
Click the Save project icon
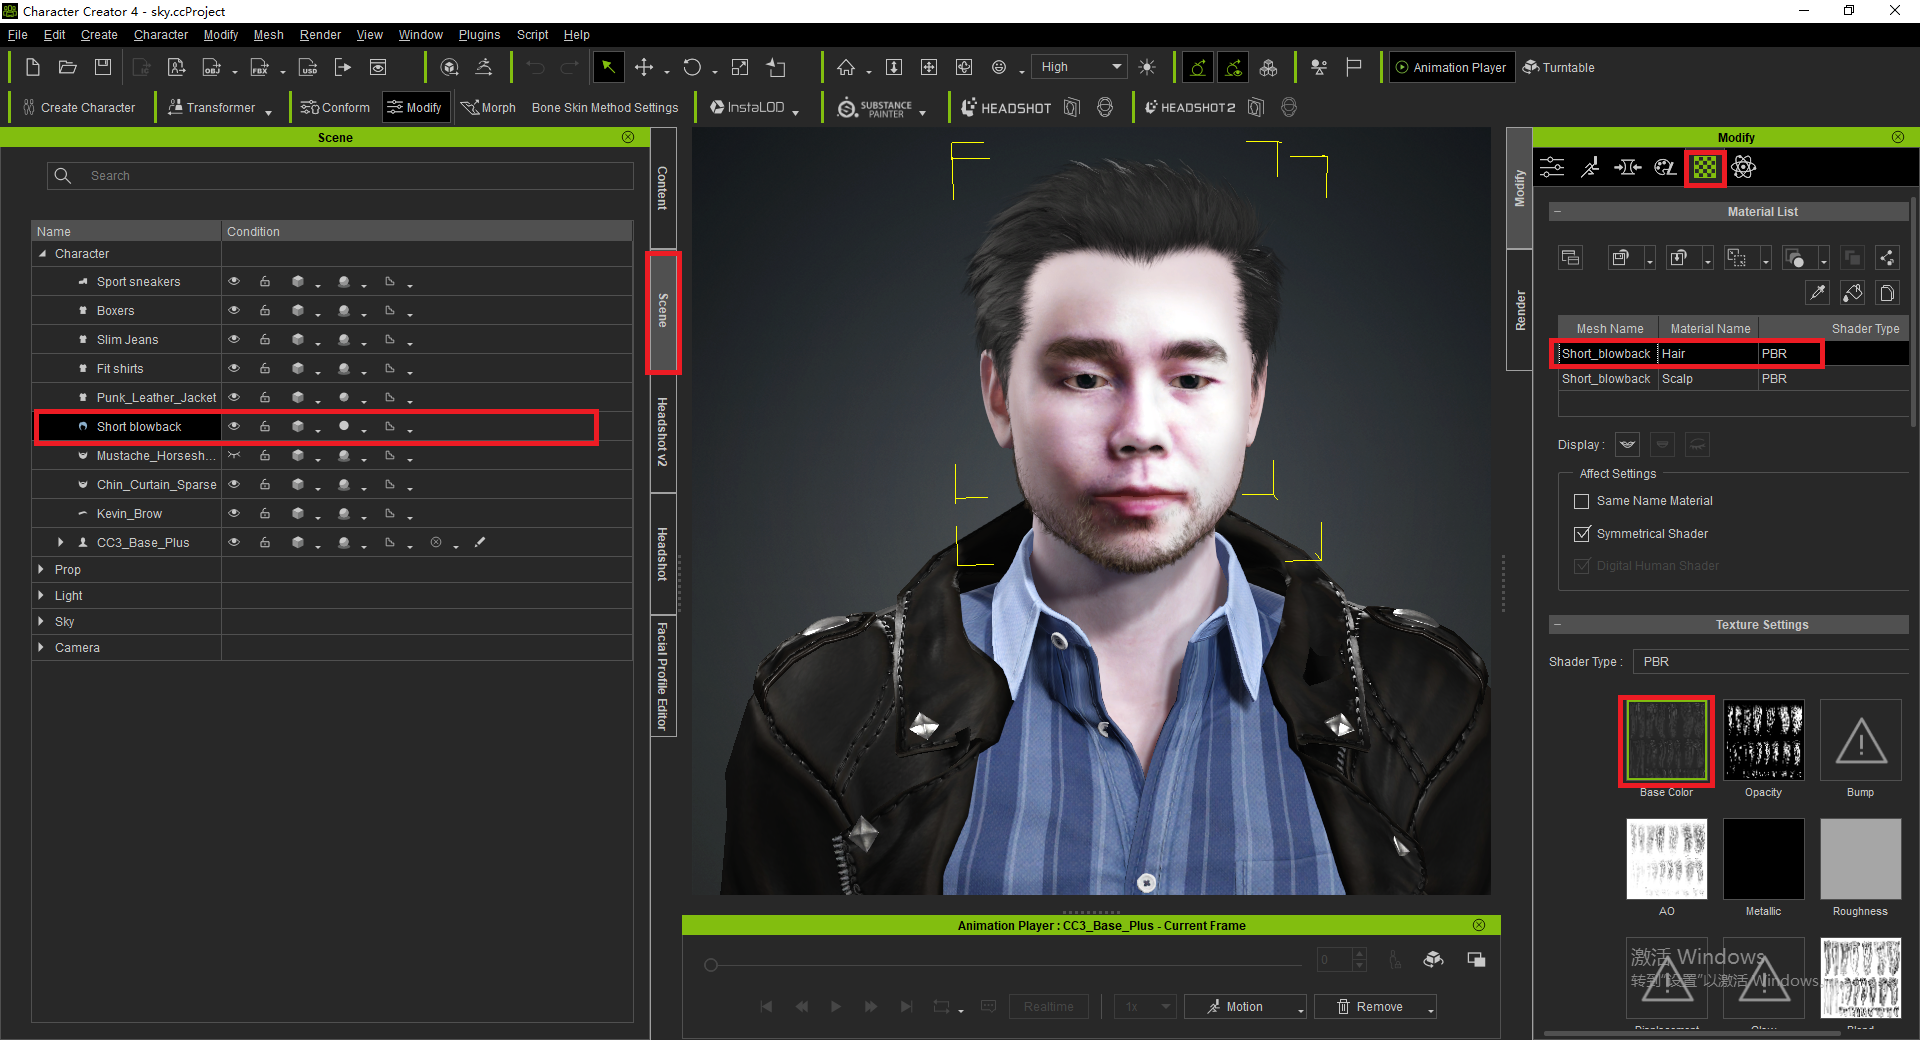[x=103, y=67]
